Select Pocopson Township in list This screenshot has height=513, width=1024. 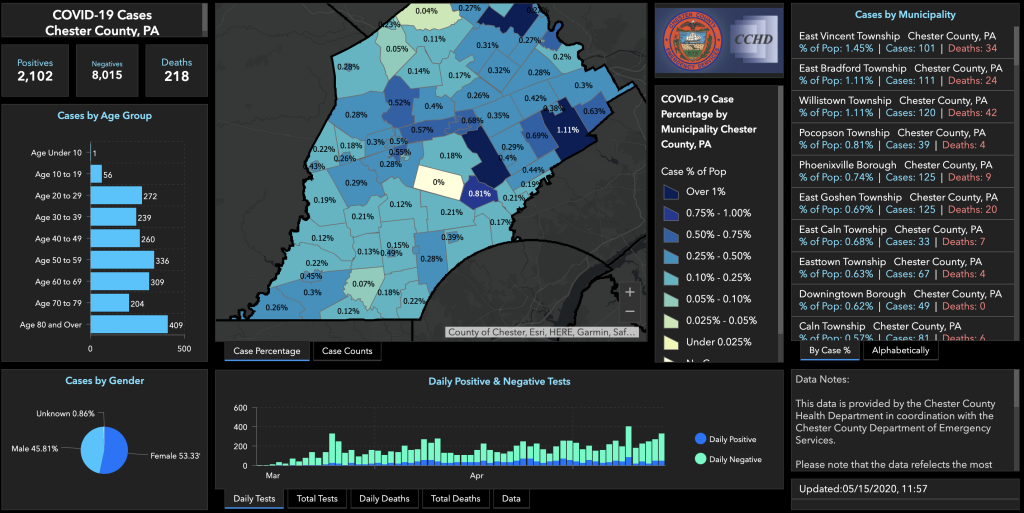click(903, 138)
